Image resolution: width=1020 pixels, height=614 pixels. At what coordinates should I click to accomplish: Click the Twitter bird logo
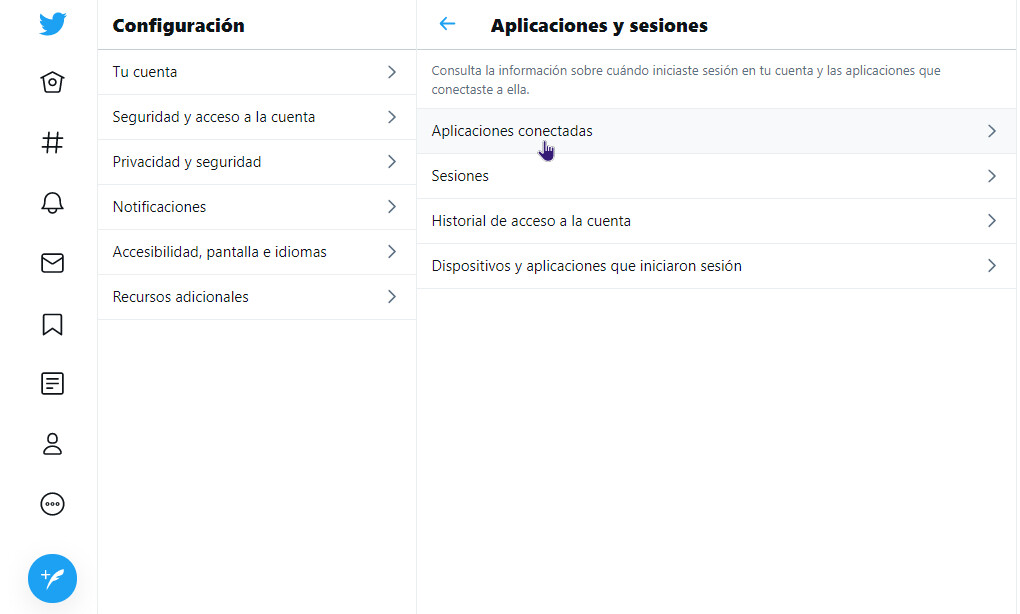(x=52, y=22)
